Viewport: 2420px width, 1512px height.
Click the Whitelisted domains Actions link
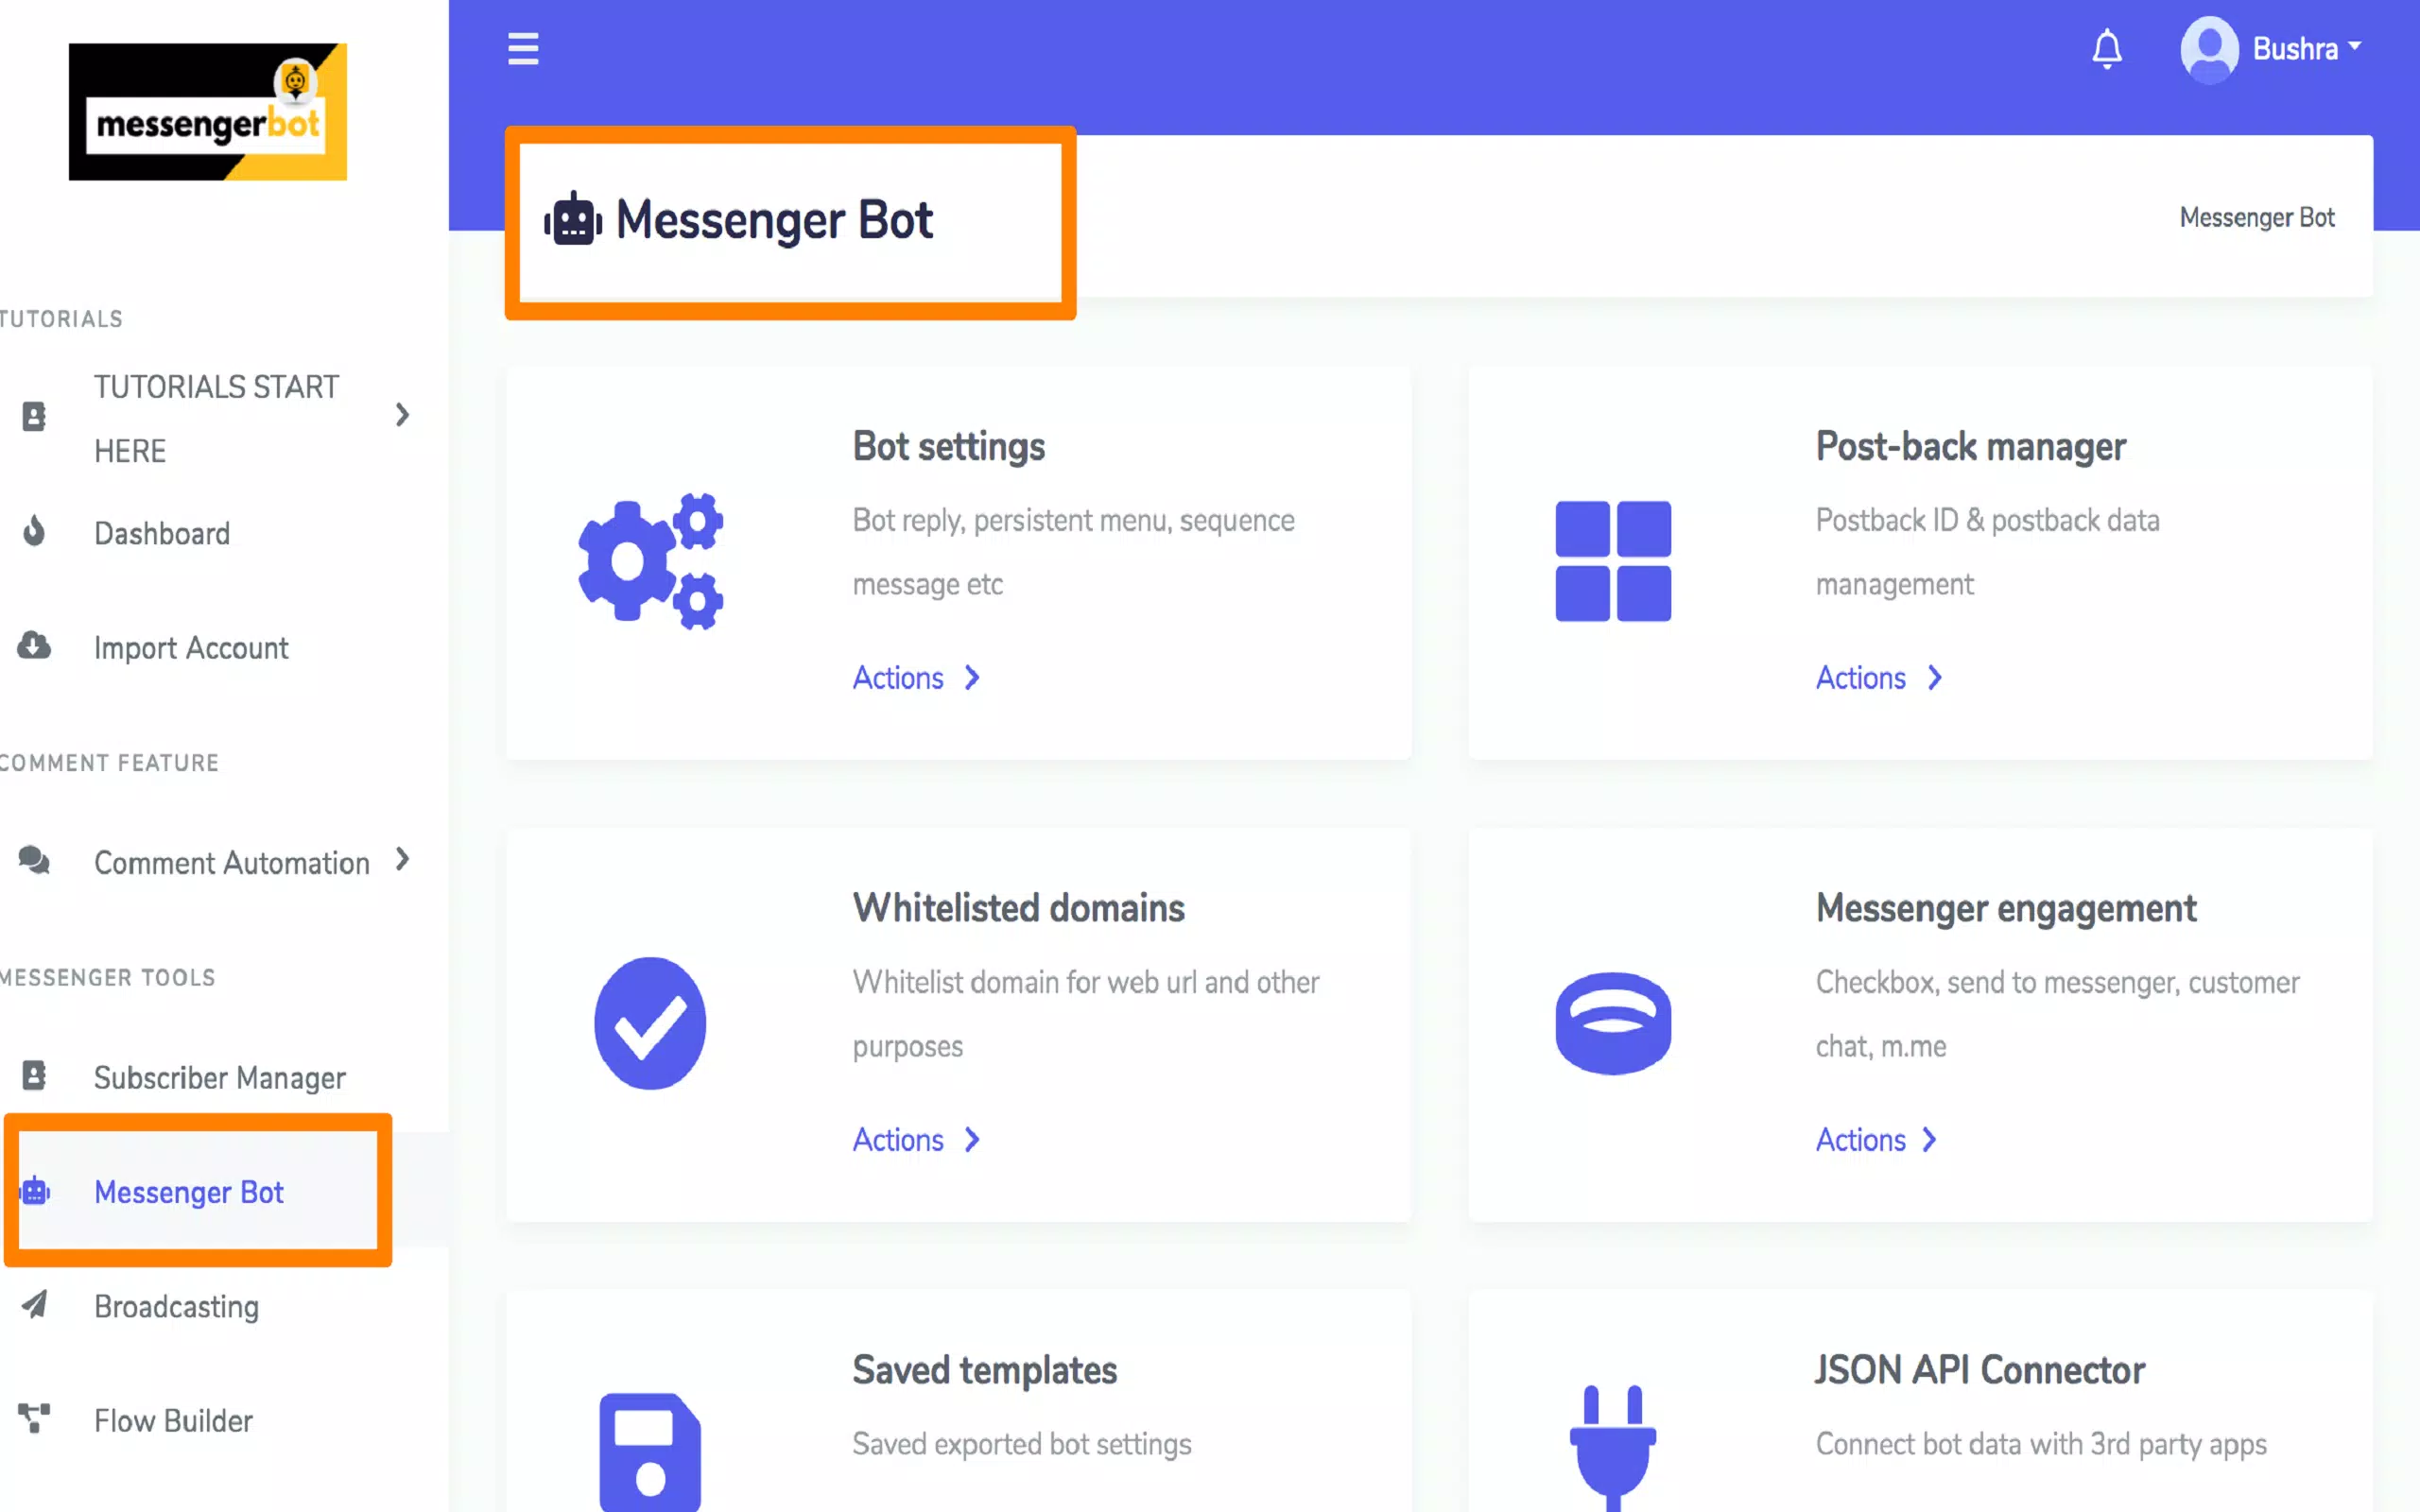point(918,1140)
